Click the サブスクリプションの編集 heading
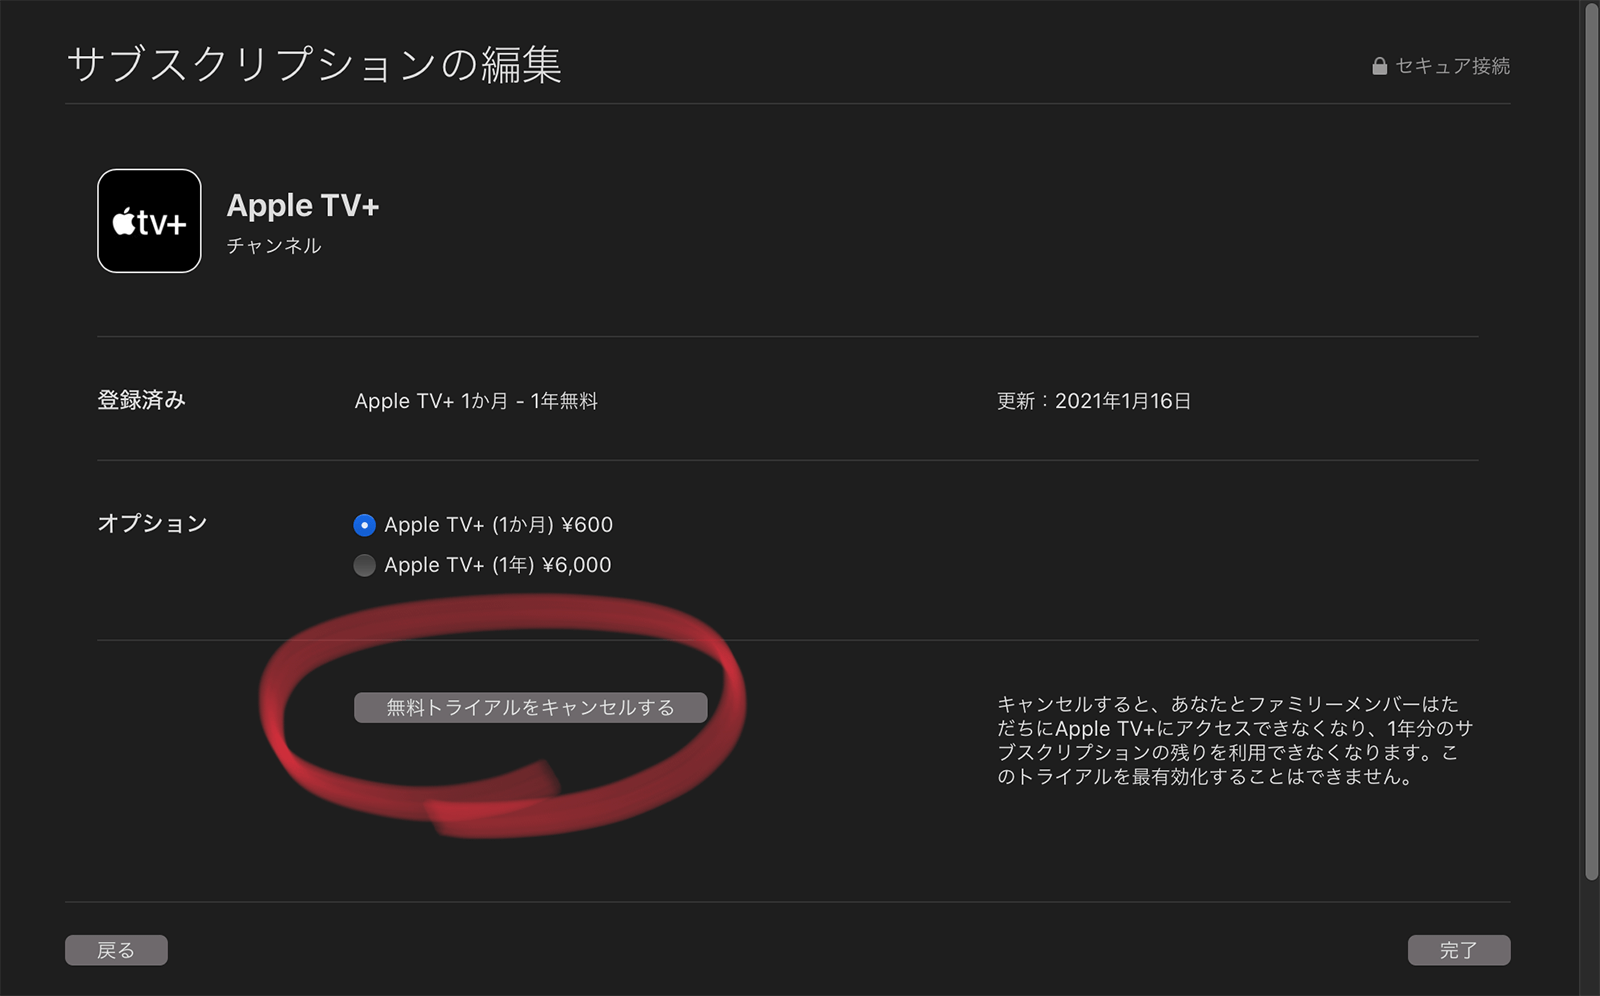 [x=314, y=64]
